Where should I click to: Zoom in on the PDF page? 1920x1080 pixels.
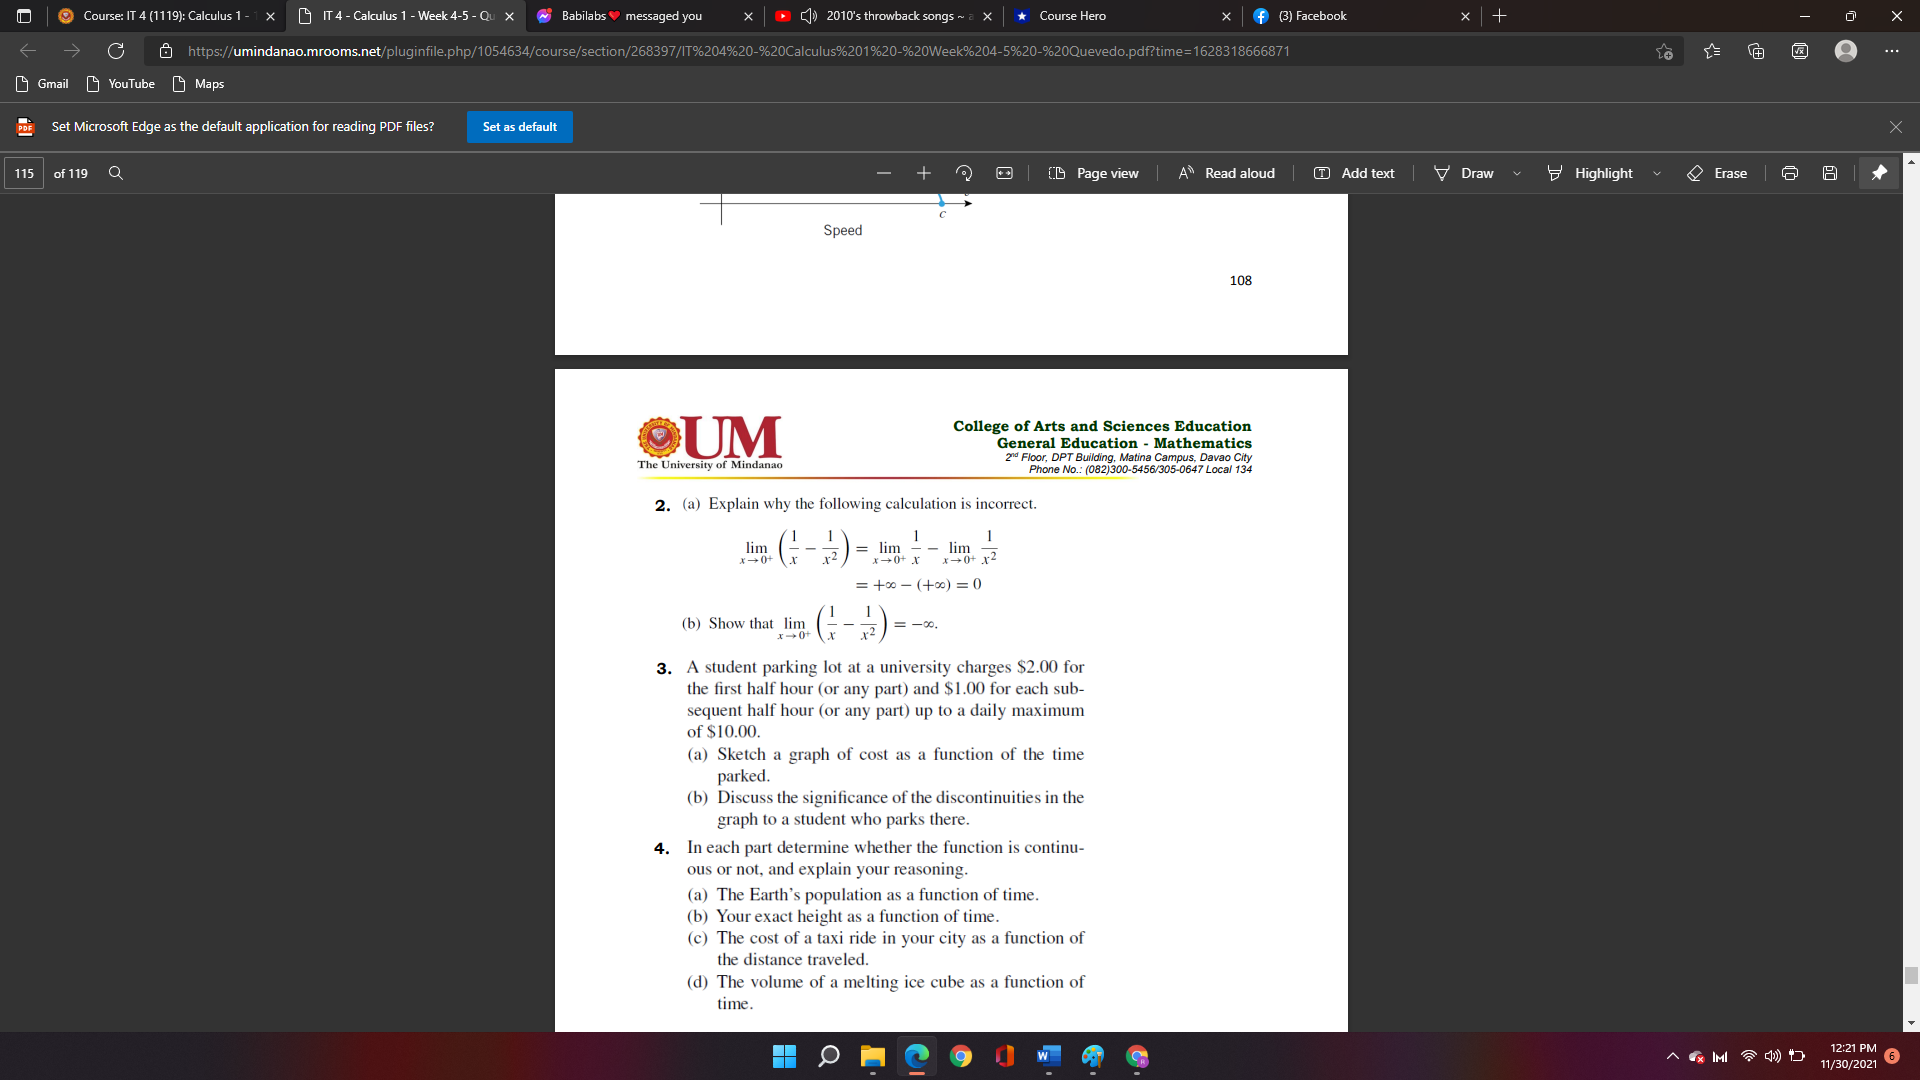(x=923, y=173)
